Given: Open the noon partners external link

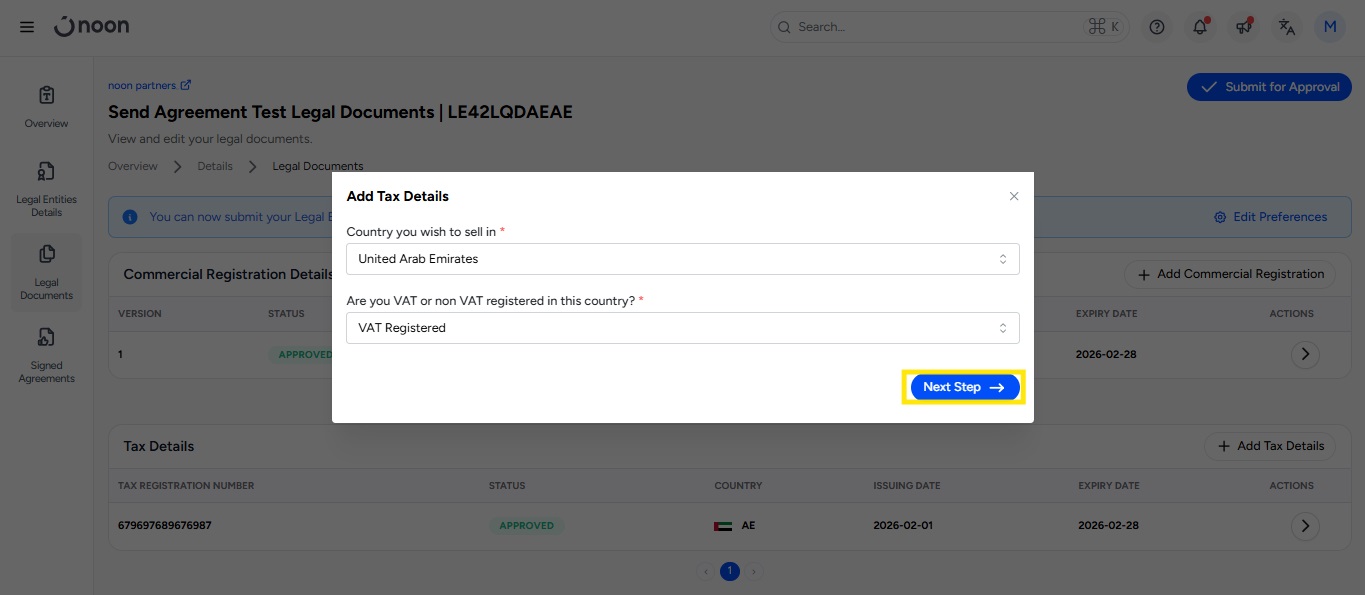Looking at the screenshot, I should 149,86.
